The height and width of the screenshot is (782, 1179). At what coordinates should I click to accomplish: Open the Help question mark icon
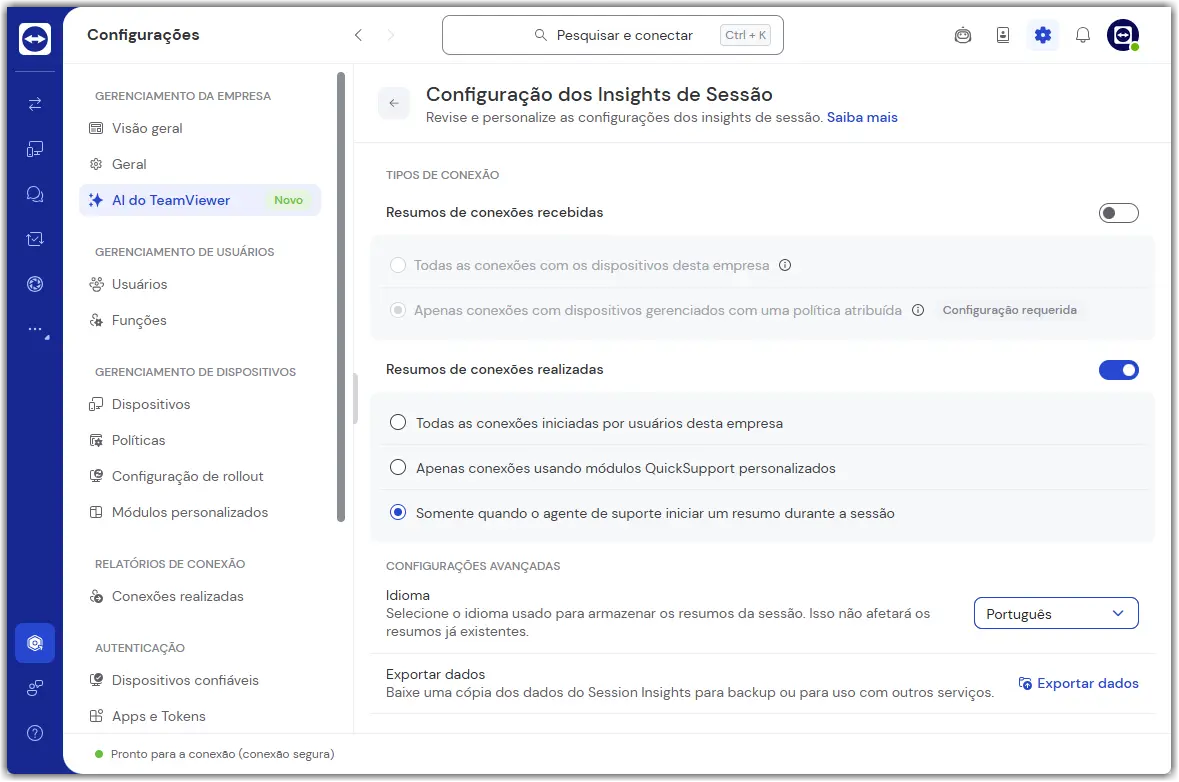click(x=35, y=733)
